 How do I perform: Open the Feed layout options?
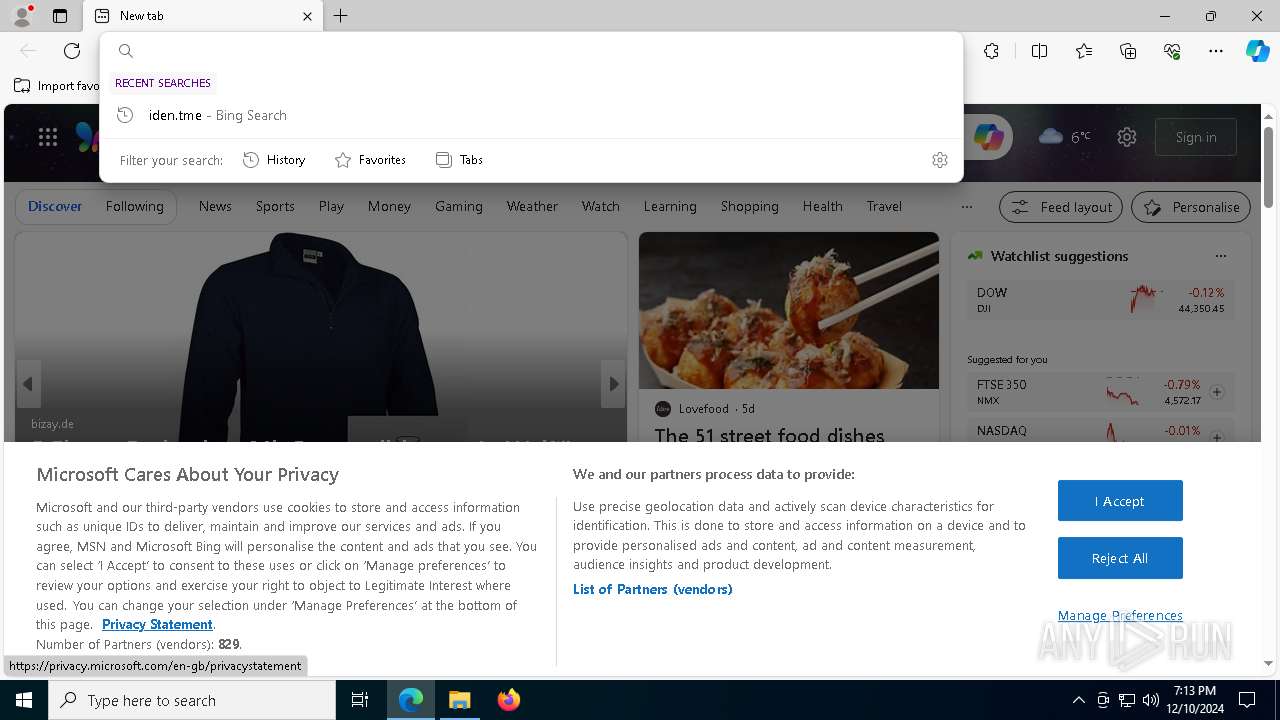pyautogui.click(x=1062, y=207)
